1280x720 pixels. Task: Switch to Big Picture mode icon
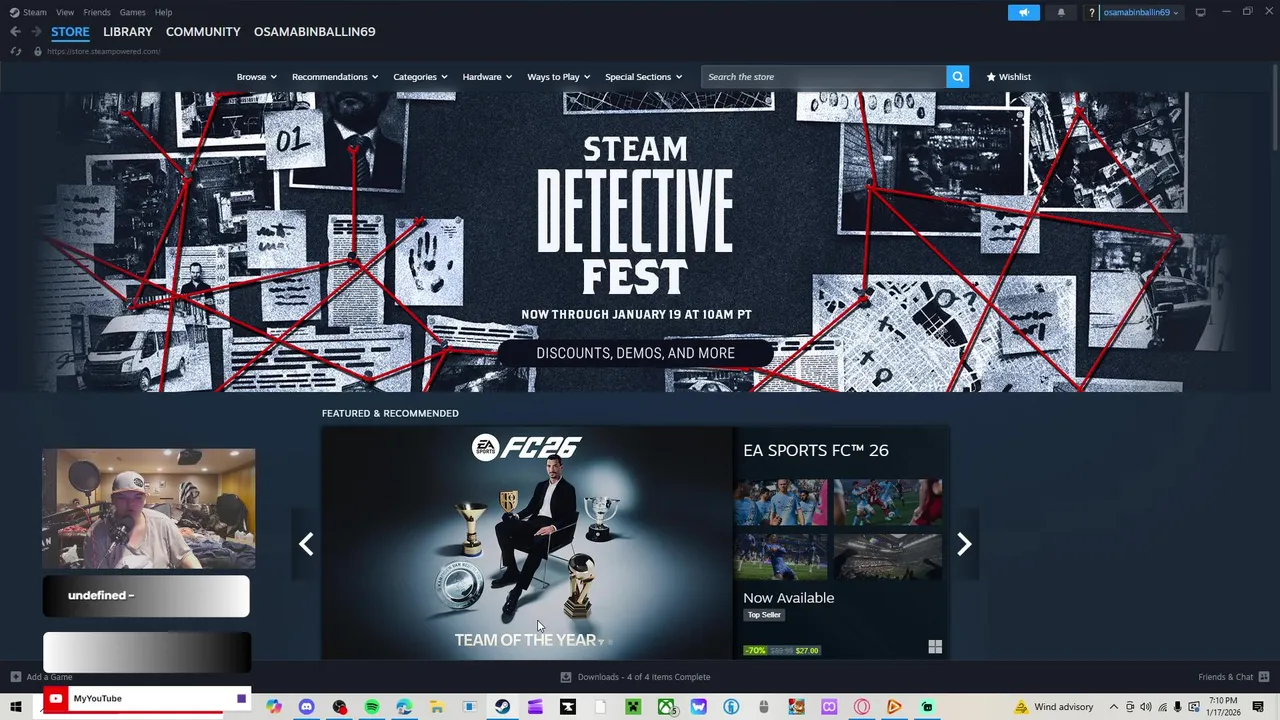point(1200,12)
